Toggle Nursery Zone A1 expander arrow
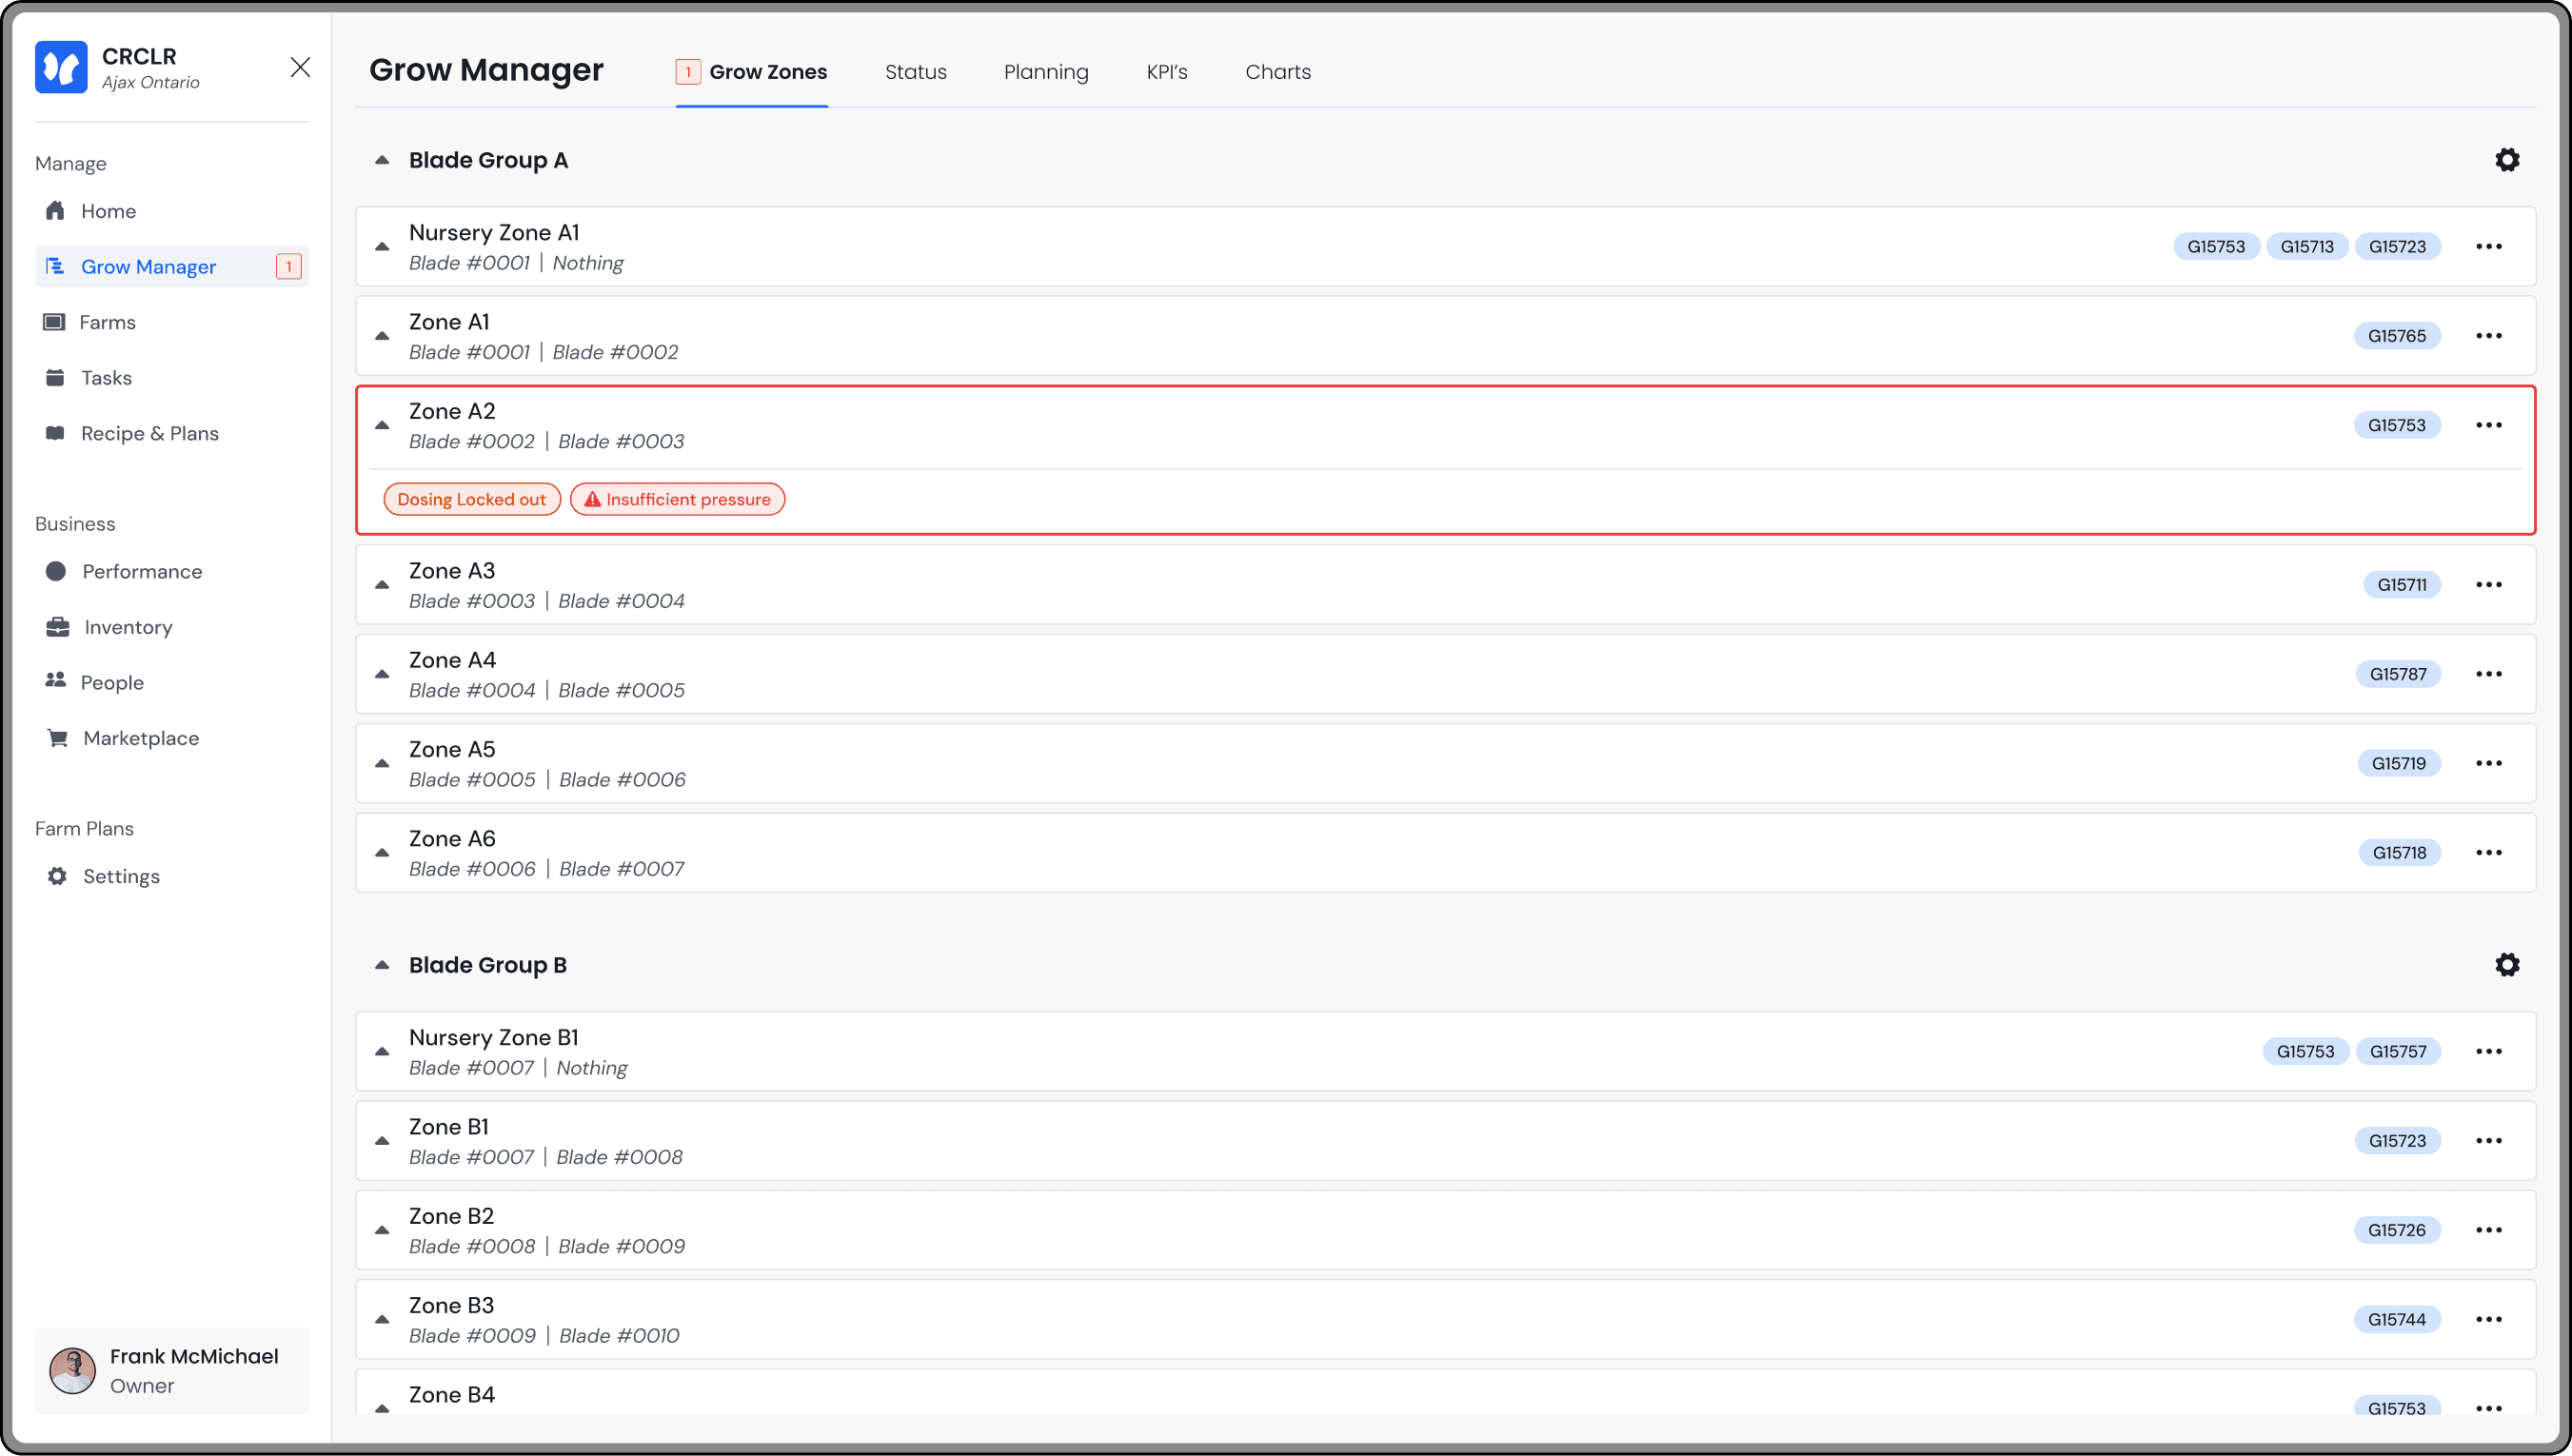The width and height of the screenshot is (2572, 1456). point(382,247)
